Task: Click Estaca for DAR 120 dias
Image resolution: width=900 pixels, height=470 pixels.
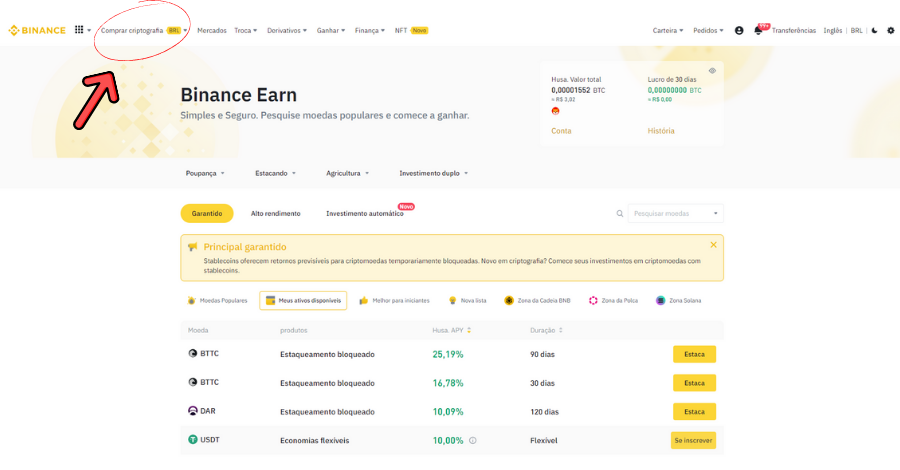Action: pyautogui.click(x=695, y=411)
